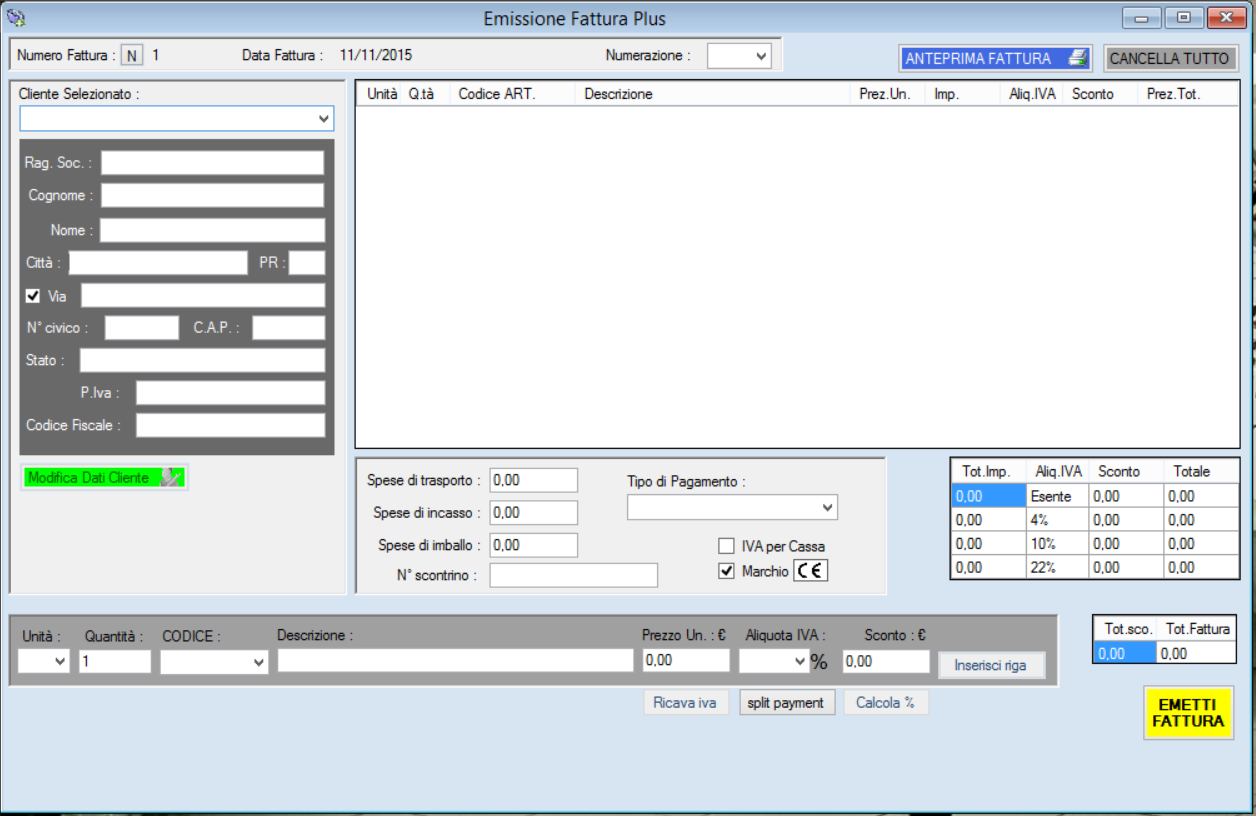Screen dimensions: 1256x816
Task: Minimize the Emissione Fattura Plus window
Action: pyautogui.click(x=1141, y=17)
